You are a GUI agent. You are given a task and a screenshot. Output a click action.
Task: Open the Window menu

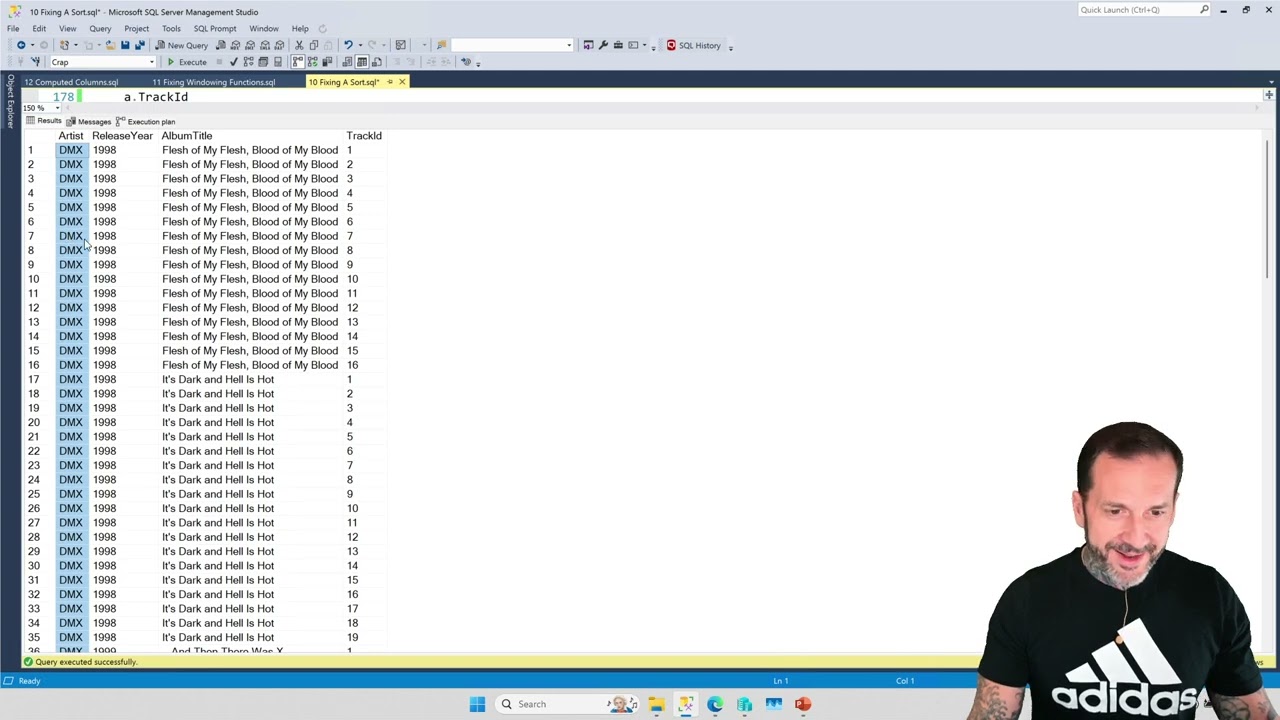(x=264, y=28)
